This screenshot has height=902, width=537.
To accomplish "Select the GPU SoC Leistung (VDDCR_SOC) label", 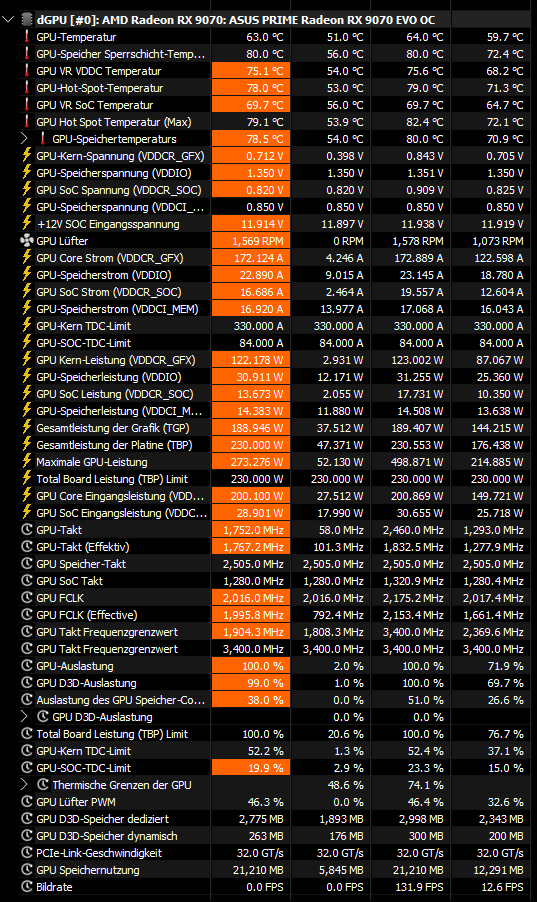I will 115,394.
